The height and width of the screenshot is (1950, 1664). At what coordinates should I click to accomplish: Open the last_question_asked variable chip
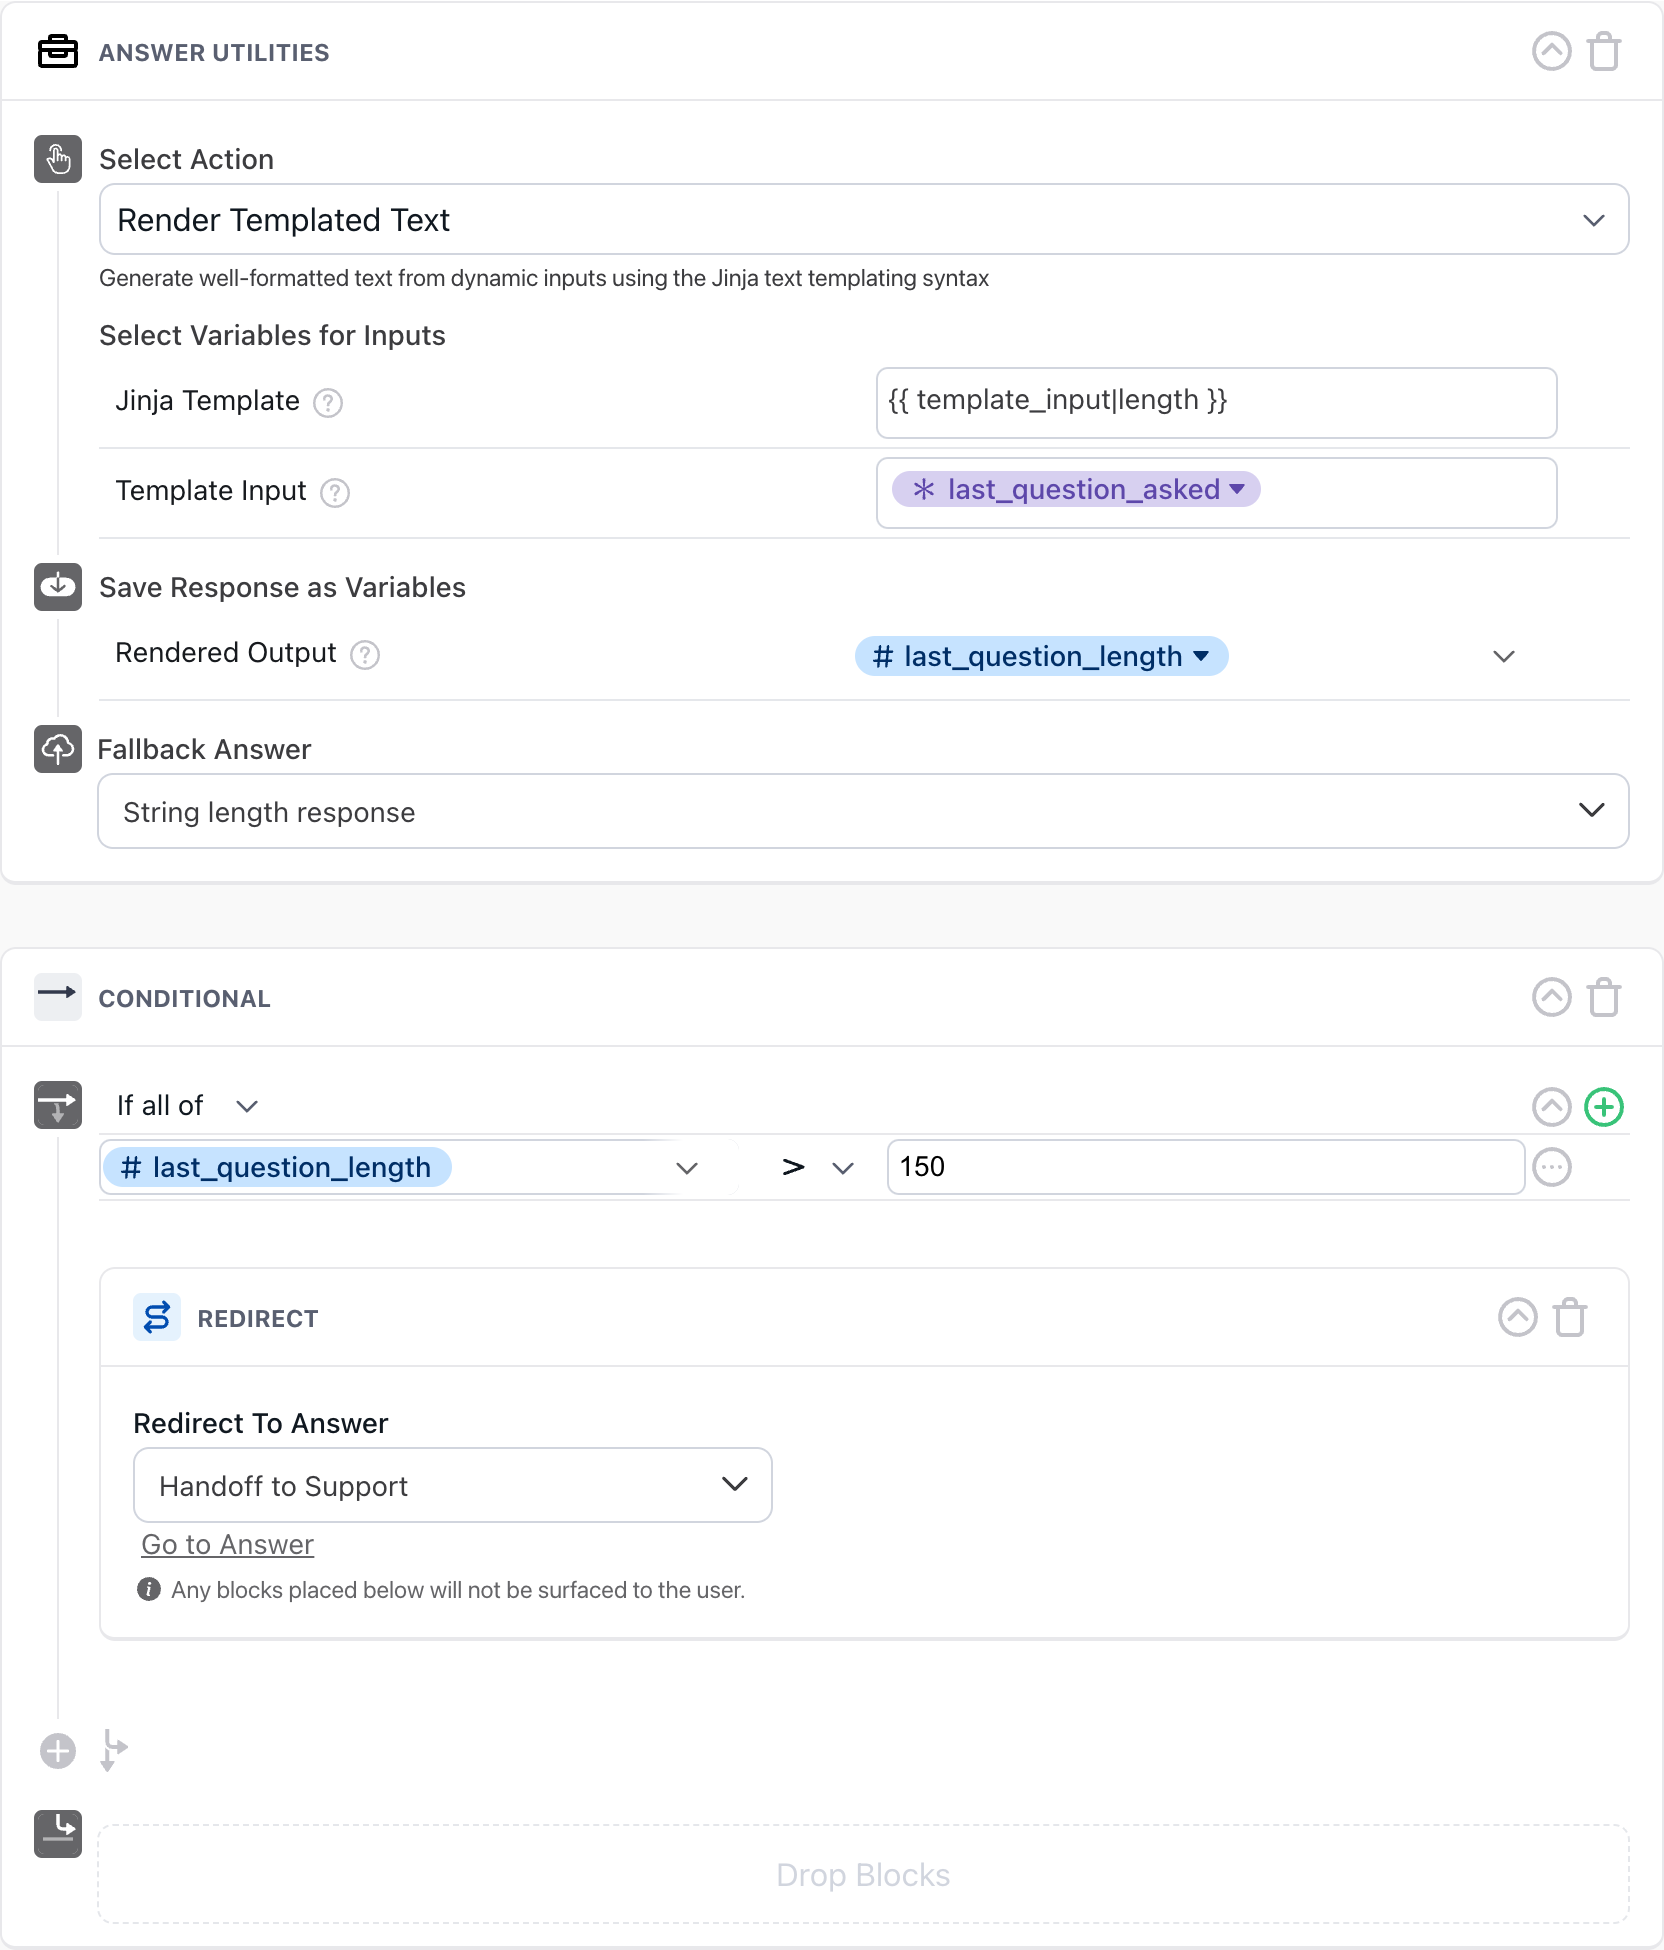click(1076, 490)
